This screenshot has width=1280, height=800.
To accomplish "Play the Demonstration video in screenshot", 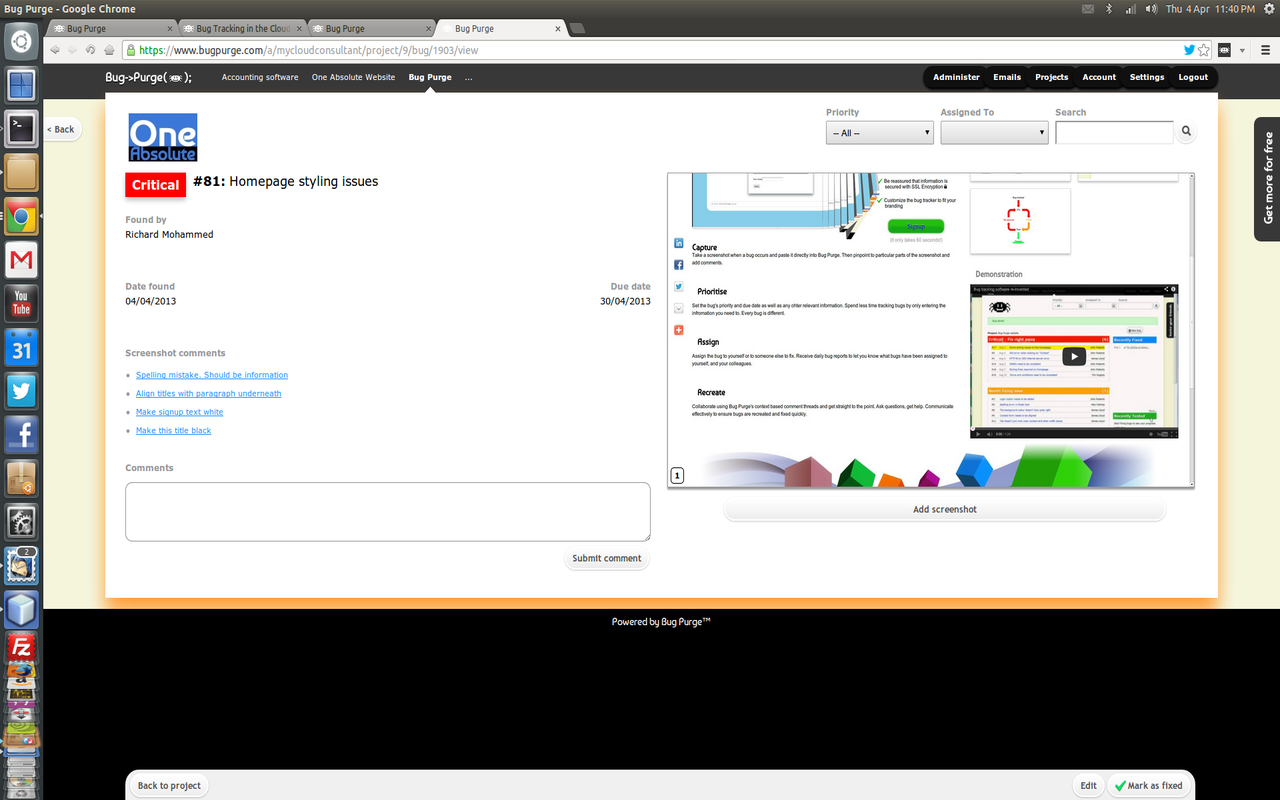I will (x=1073, y=356).
